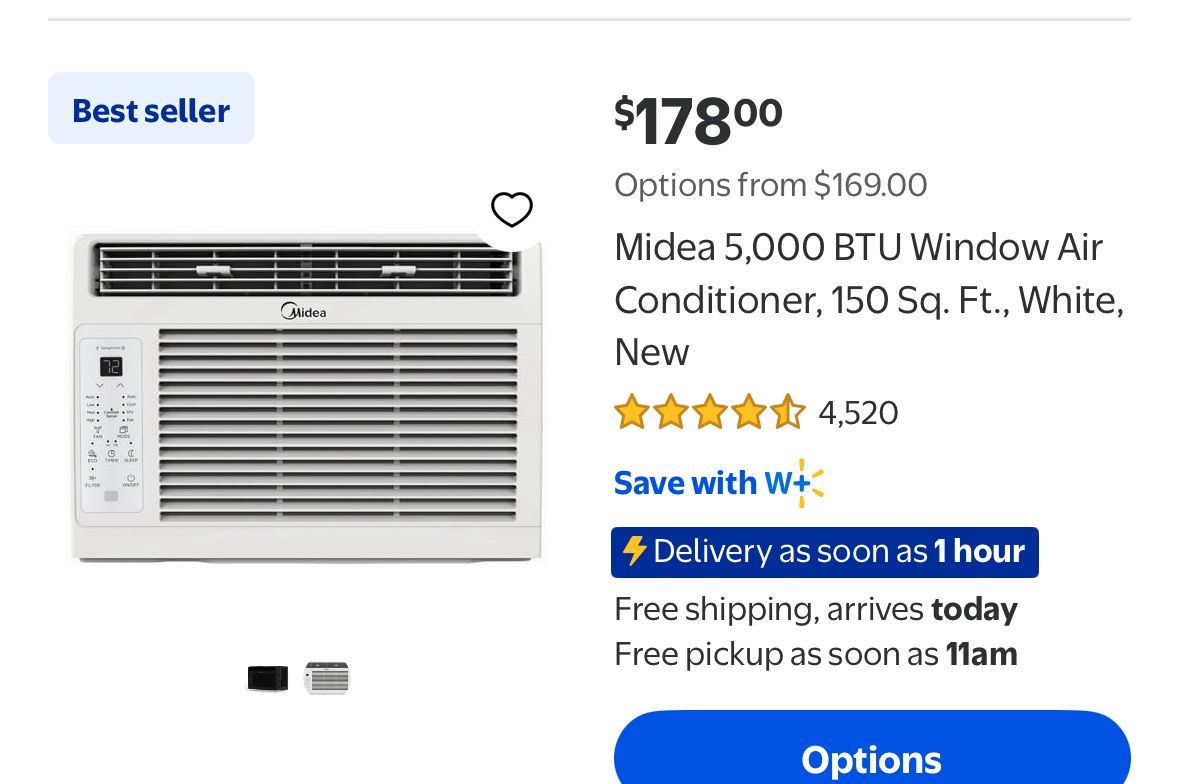The width and height of the screenshot is (1179, 784).
Task: Click the Midea logo on the unit
Action: [x=304, y=311]
